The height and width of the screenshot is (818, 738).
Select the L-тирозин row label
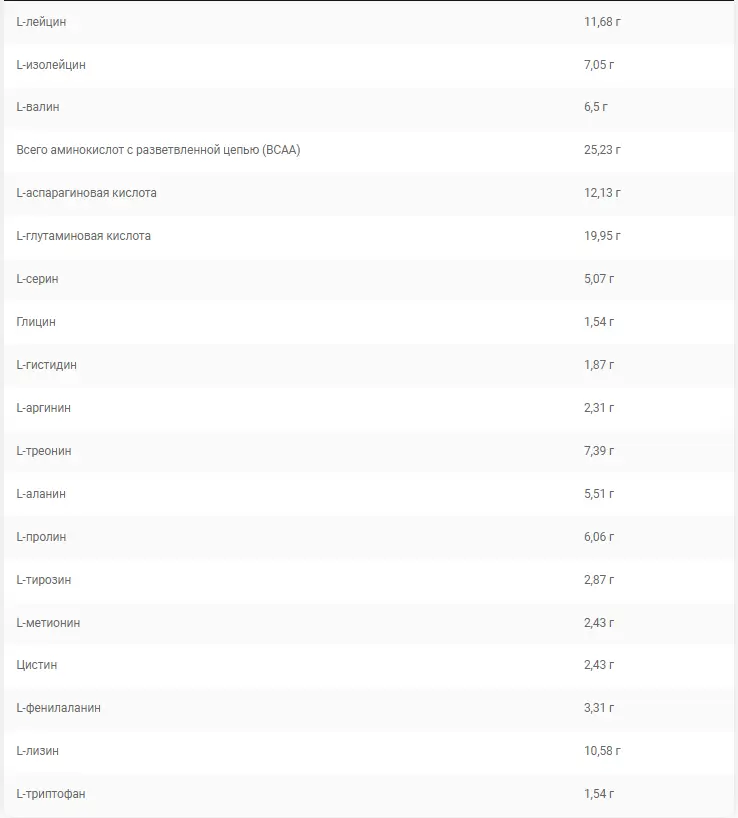44,580
